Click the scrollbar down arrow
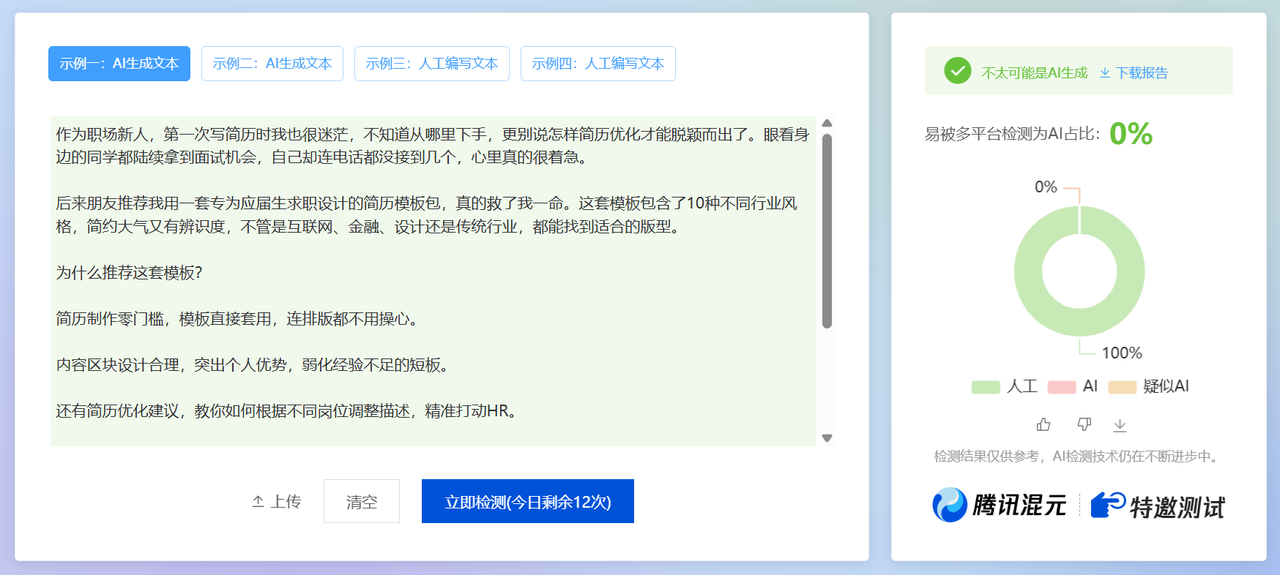 pyautogui.click(x=827, y=438)
